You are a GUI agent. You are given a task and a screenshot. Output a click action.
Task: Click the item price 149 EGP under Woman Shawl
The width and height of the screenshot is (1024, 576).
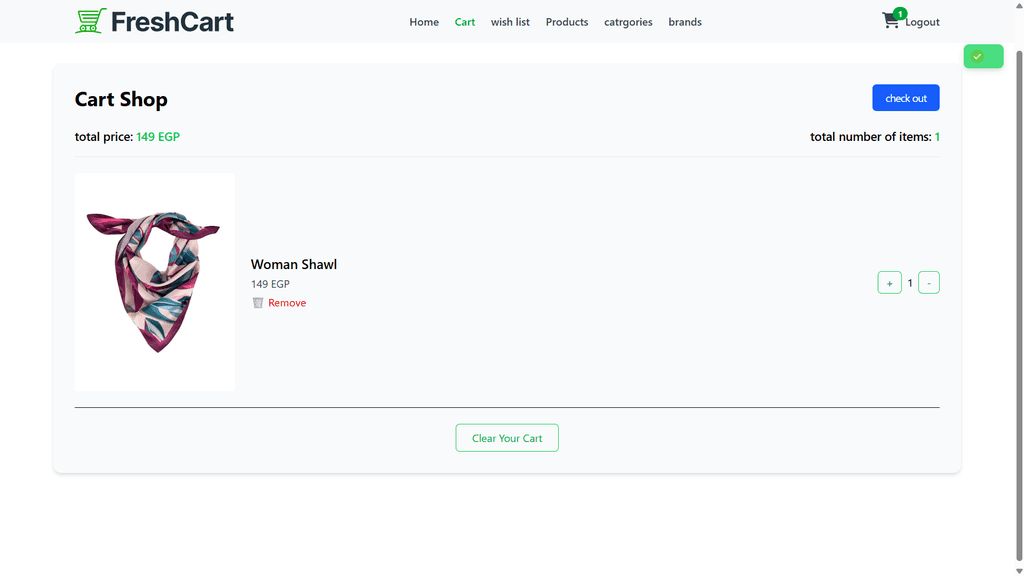pos(270,284)
